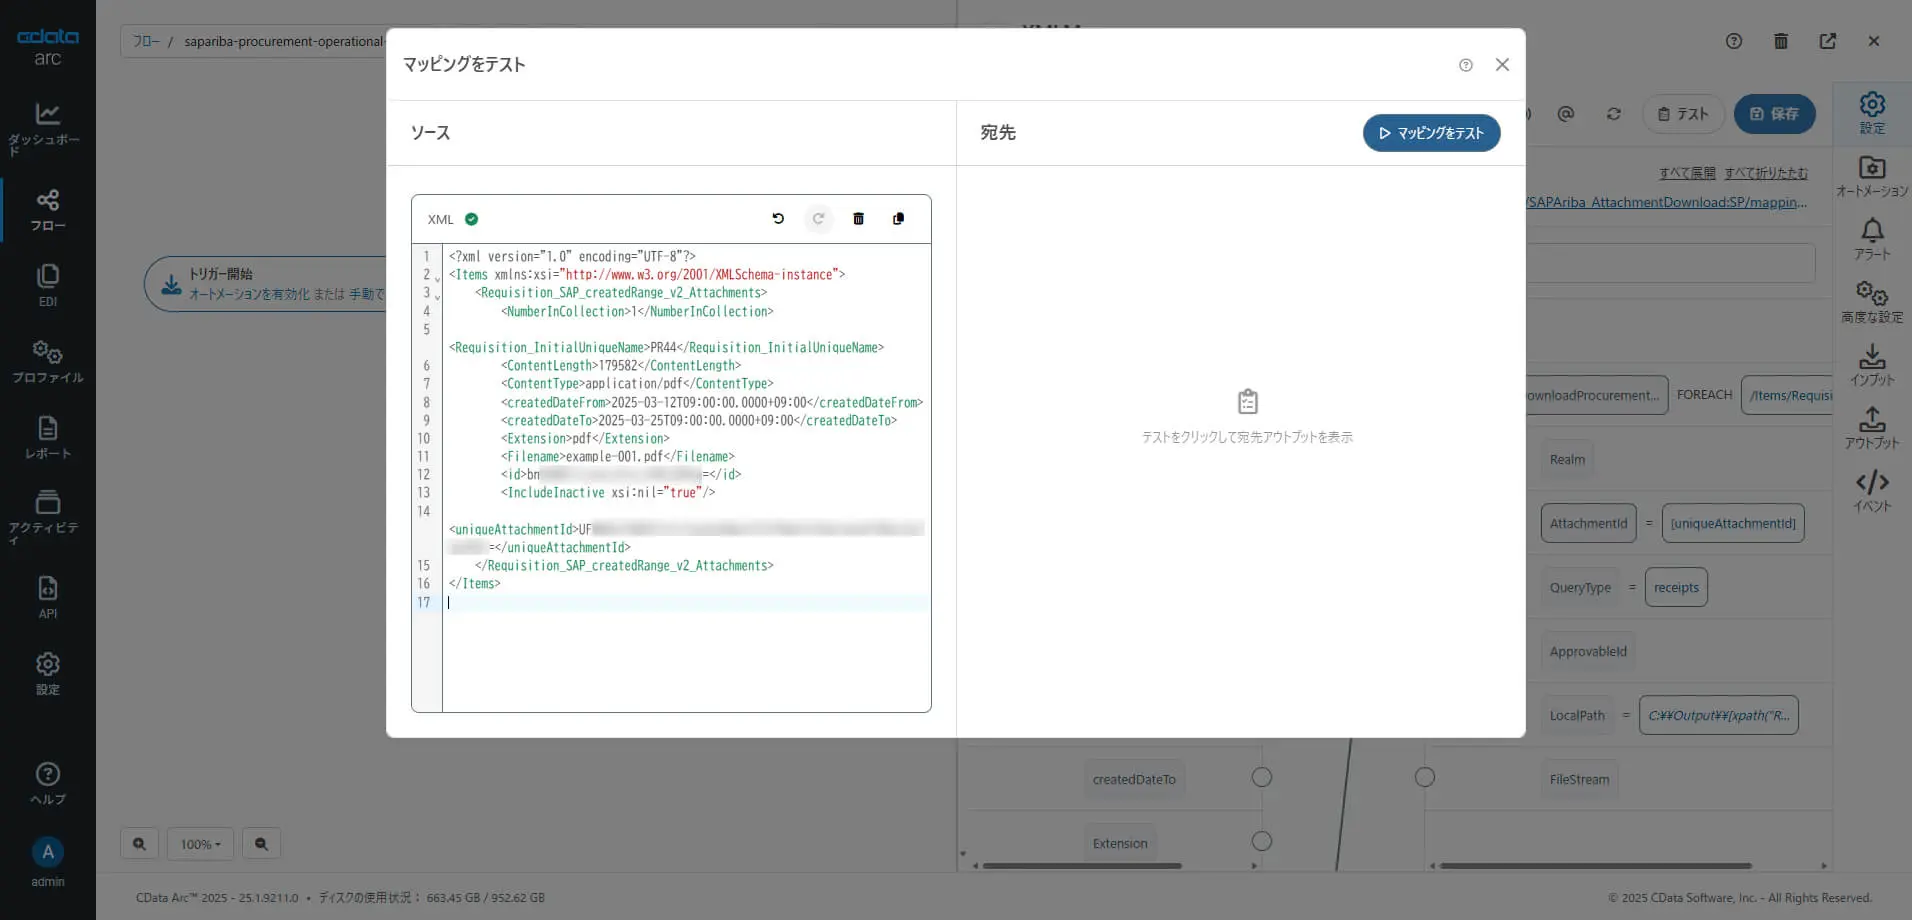The height and width of the screenshot is (920, 1912).
Task: Open the 100% zoom level dropdown
Action: click(200, 844)
